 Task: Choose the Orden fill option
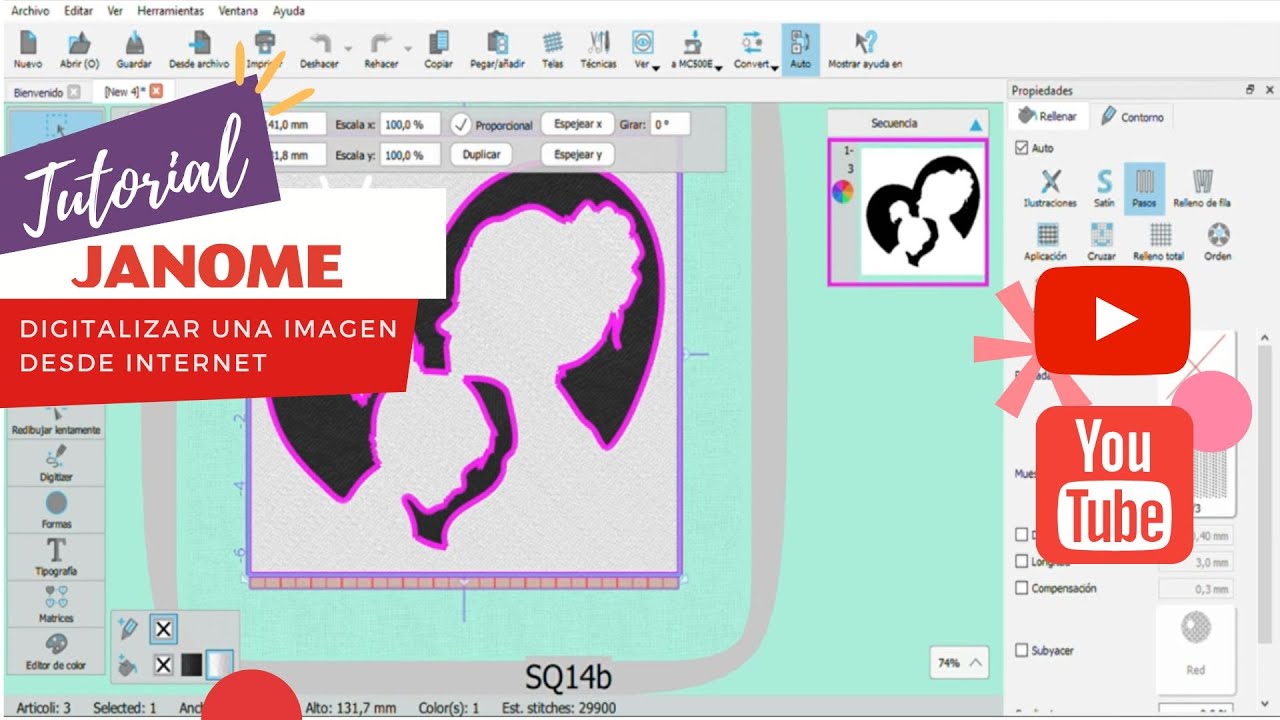pos(1218,242)
